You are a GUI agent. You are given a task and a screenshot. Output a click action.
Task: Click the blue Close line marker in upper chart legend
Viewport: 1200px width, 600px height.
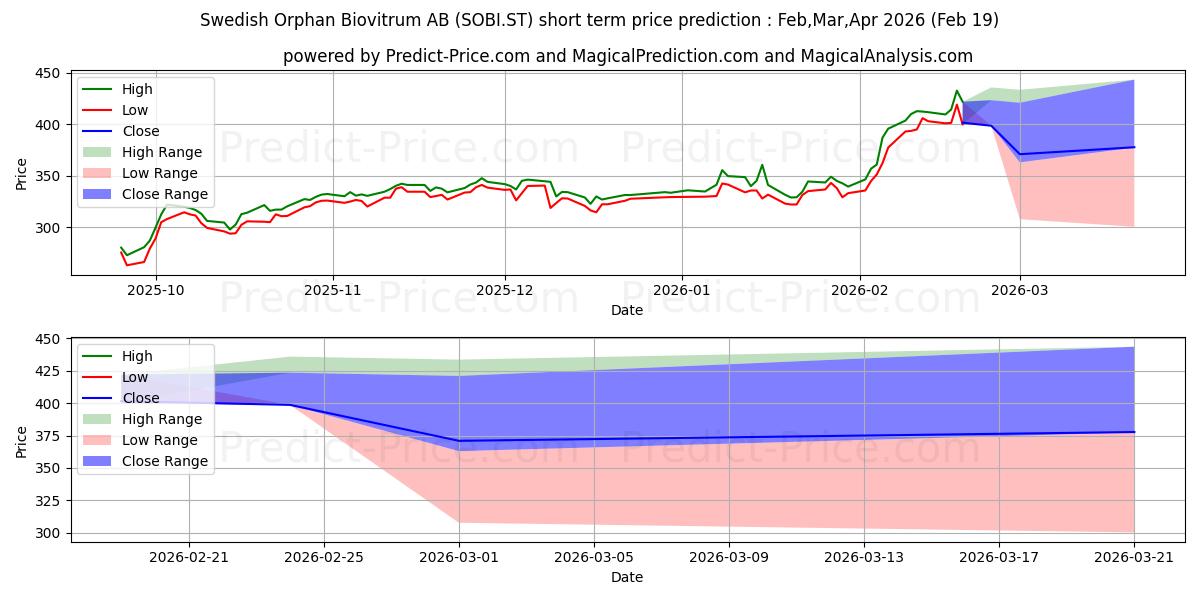click(x=100, y=131)
